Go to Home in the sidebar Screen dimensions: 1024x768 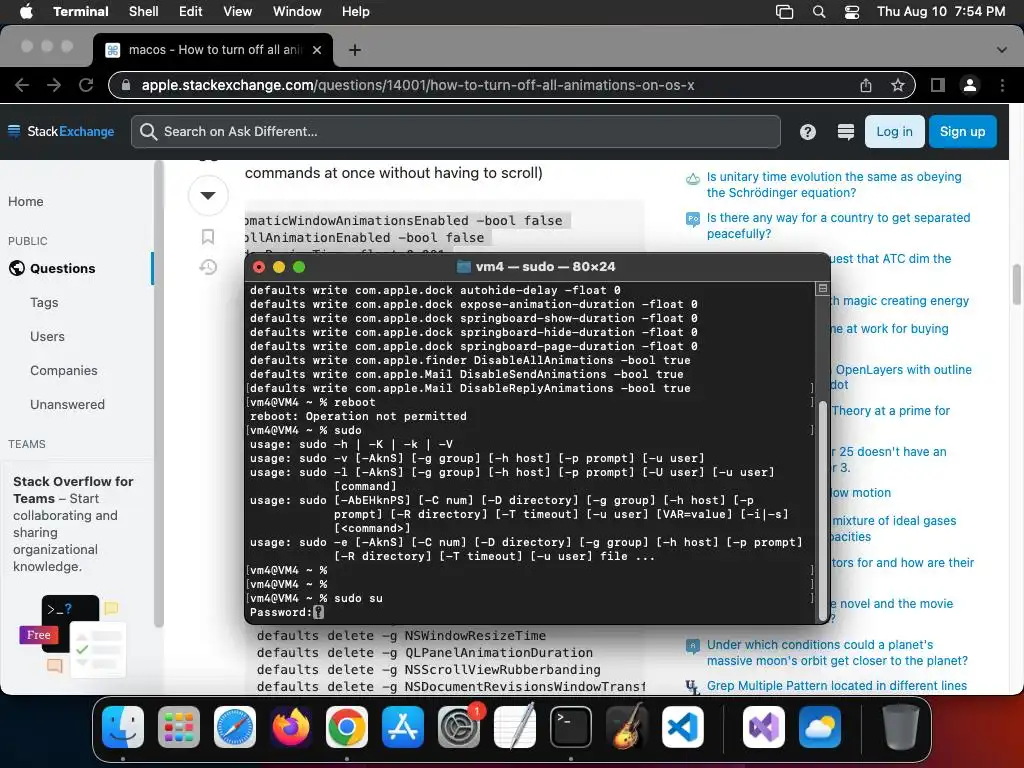pos(26,201)
